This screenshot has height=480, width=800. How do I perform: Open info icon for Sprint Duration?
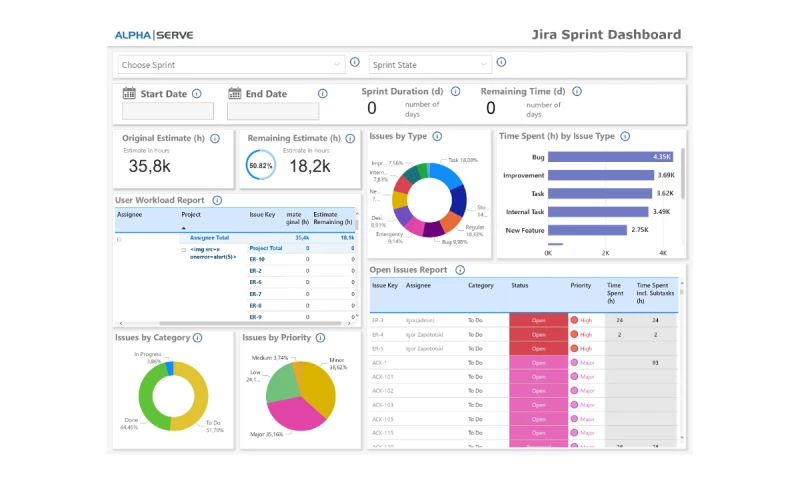coord(456,91)
